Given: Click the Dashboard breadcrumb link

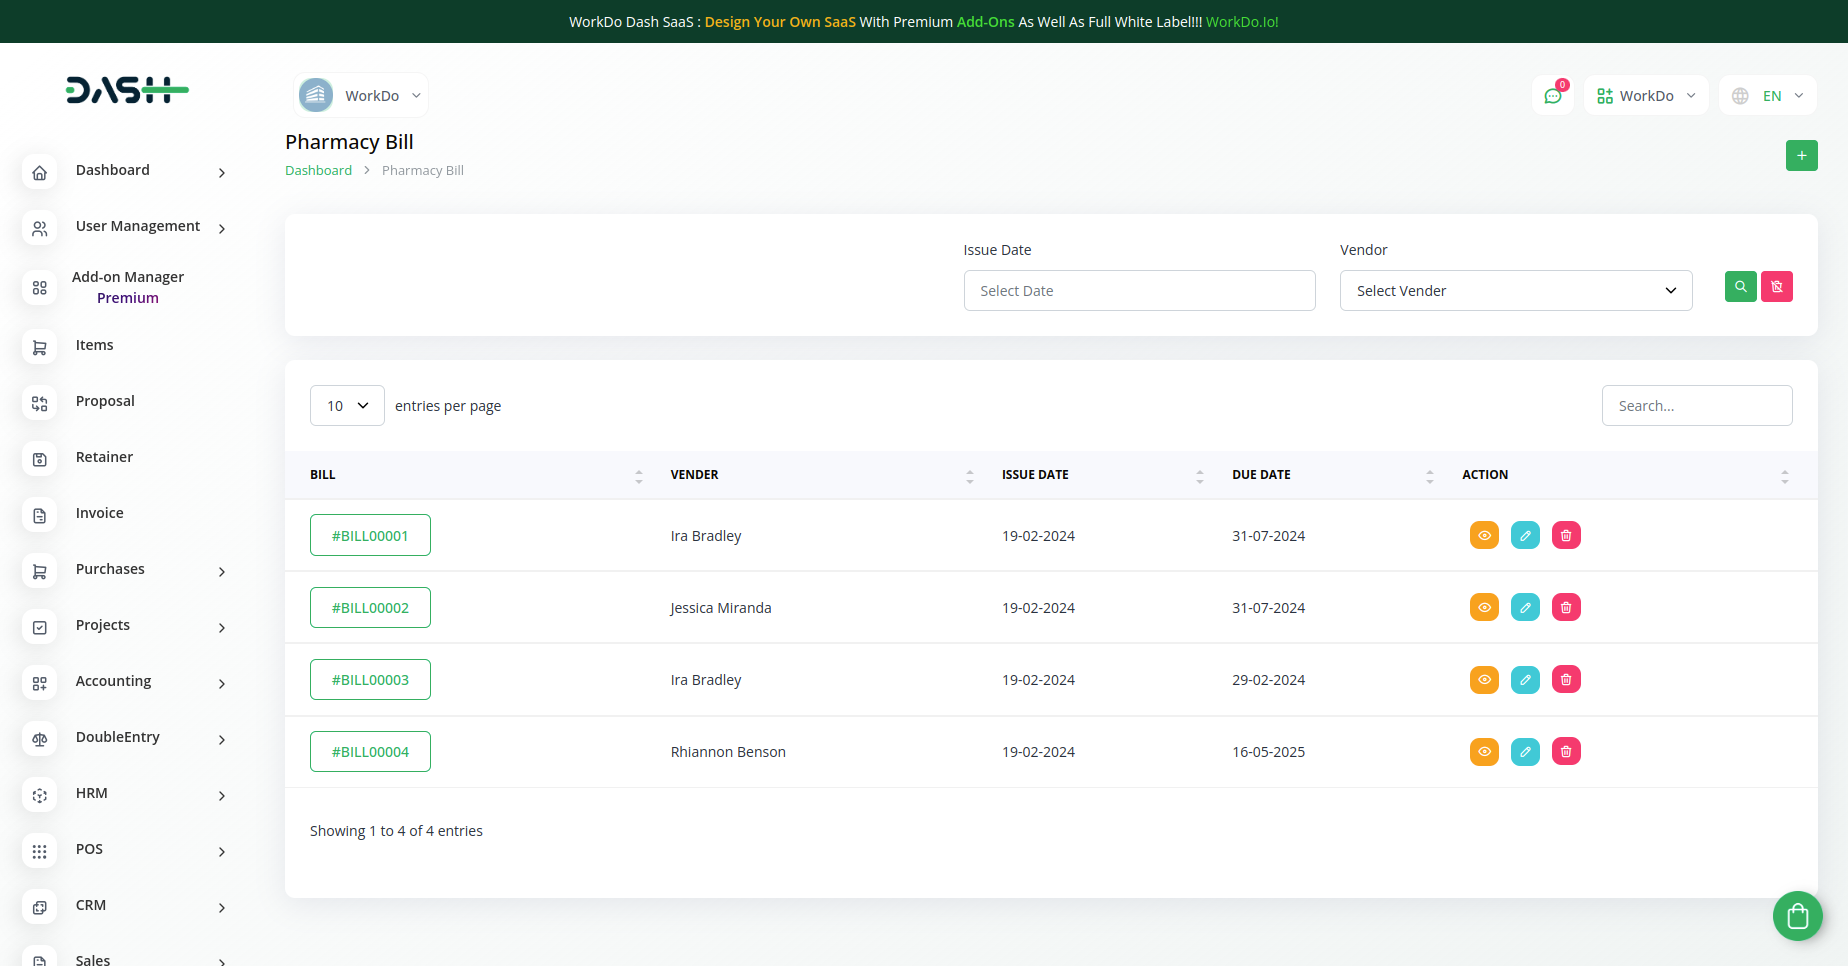Looking at the screenshot, I should pos(318,171).
